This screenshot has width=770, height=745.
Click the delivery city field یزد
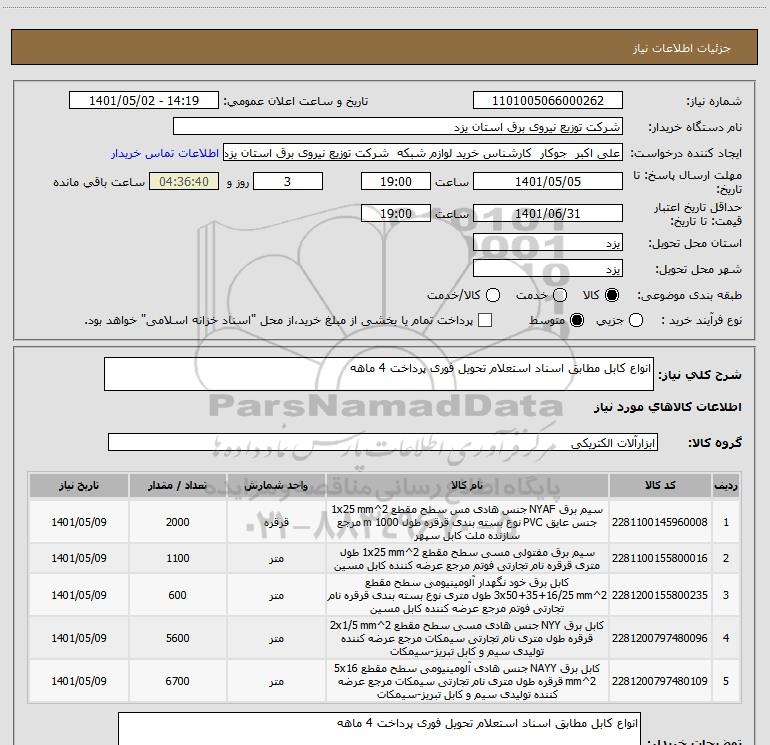coord(548,269)
